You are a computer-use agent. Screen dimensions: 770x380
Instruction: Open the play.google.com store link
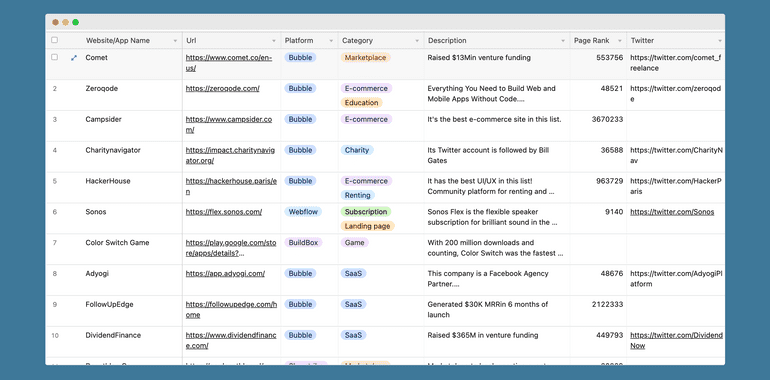(x=231, y=248)
